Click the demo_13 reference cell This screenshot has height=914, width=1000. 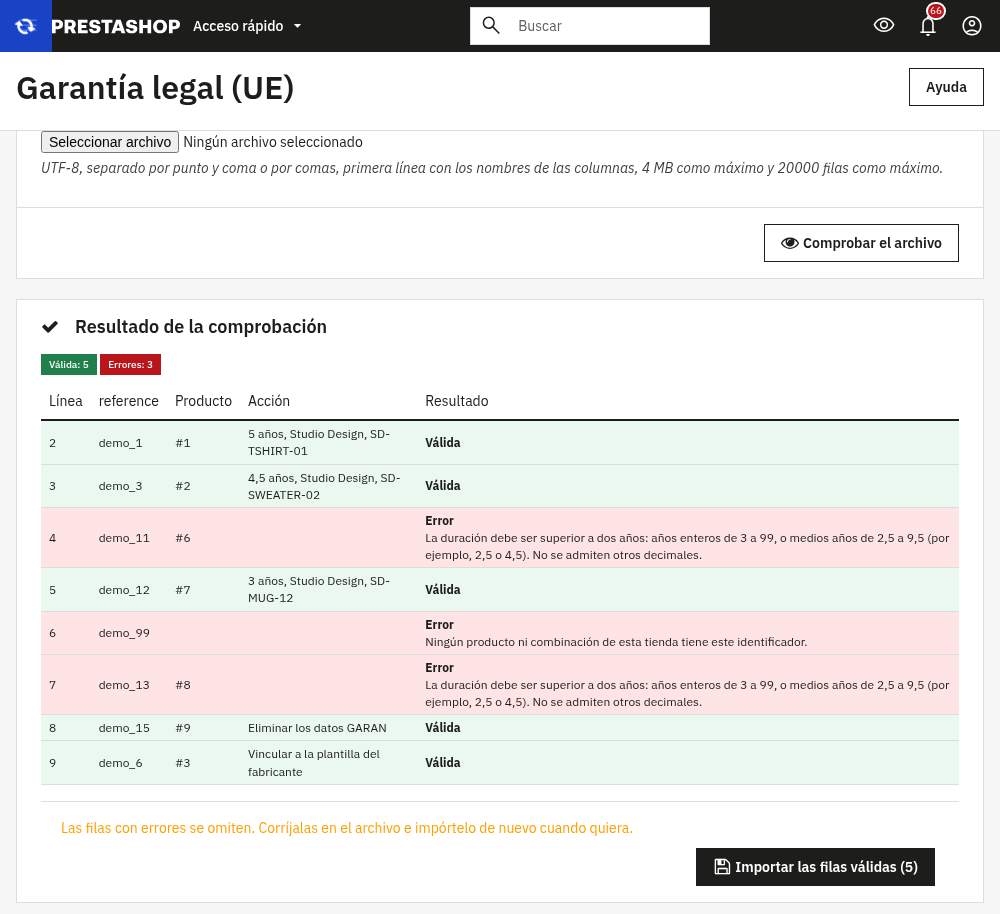pyautogui.click(x=124, y=685)
